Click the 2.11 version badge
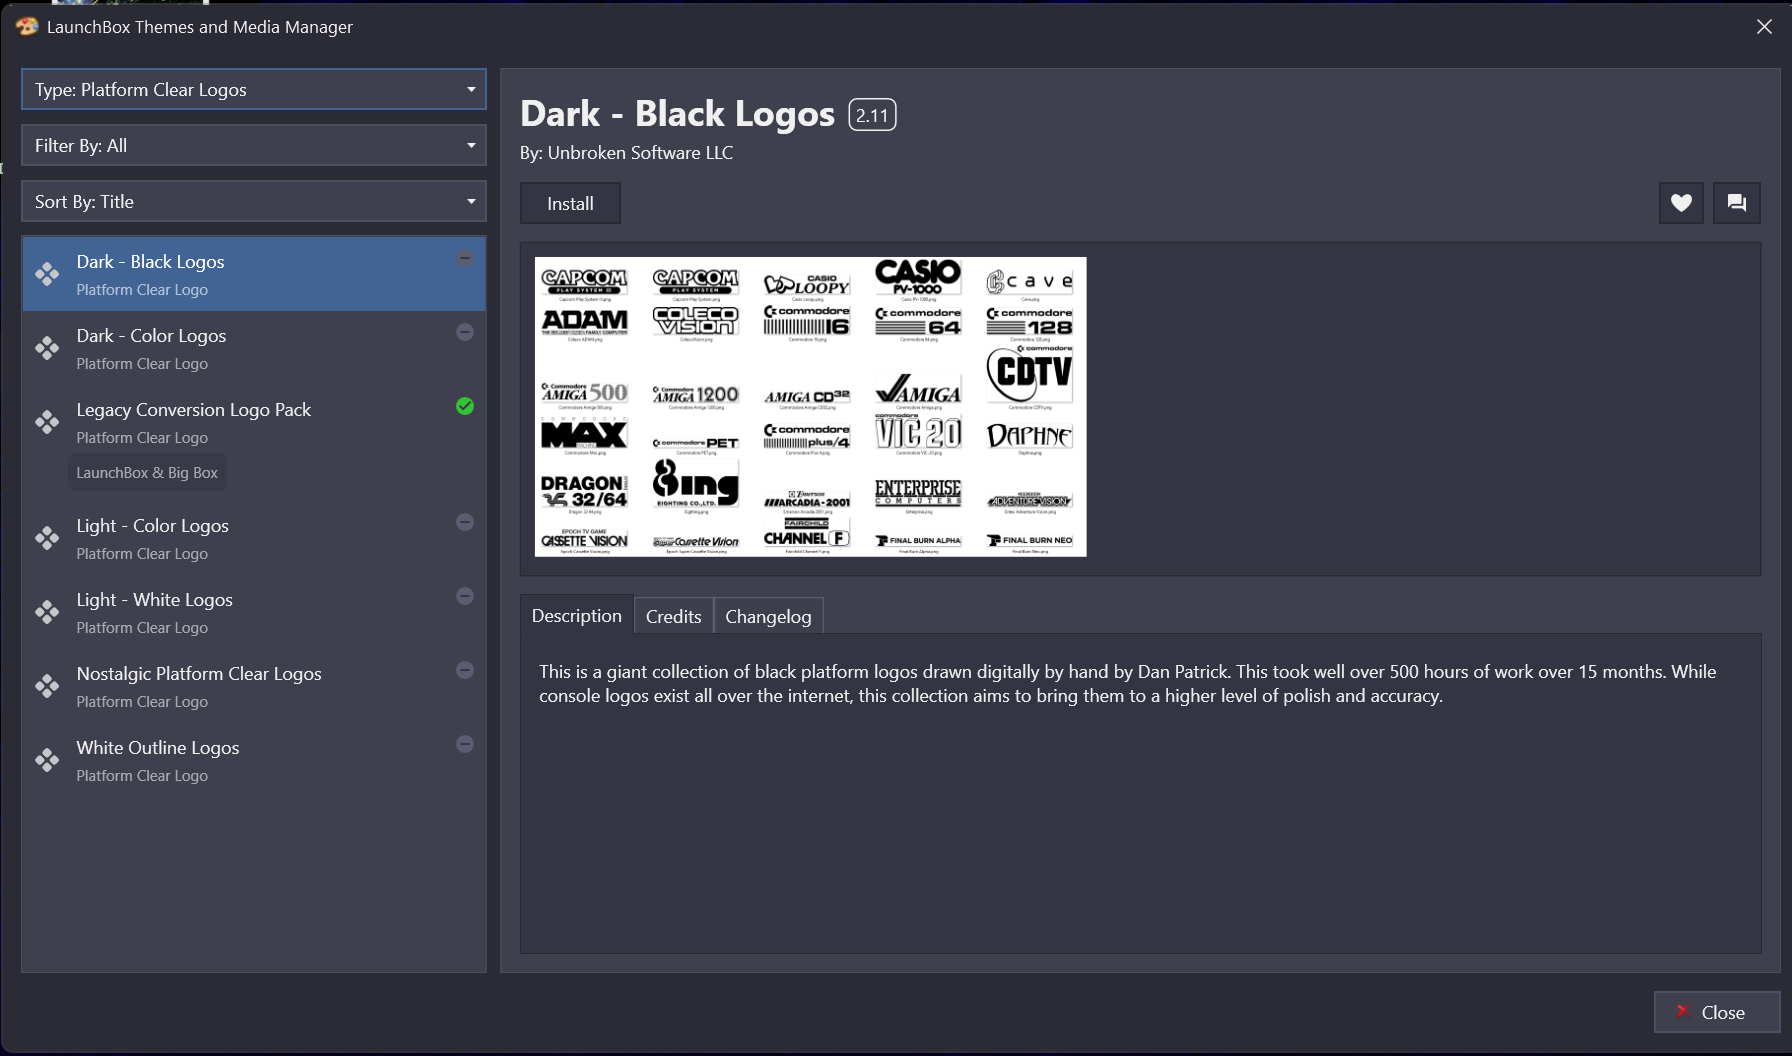Image resolution: width=1792 pixels, height=1056 pixels. (x=872, y=115)
